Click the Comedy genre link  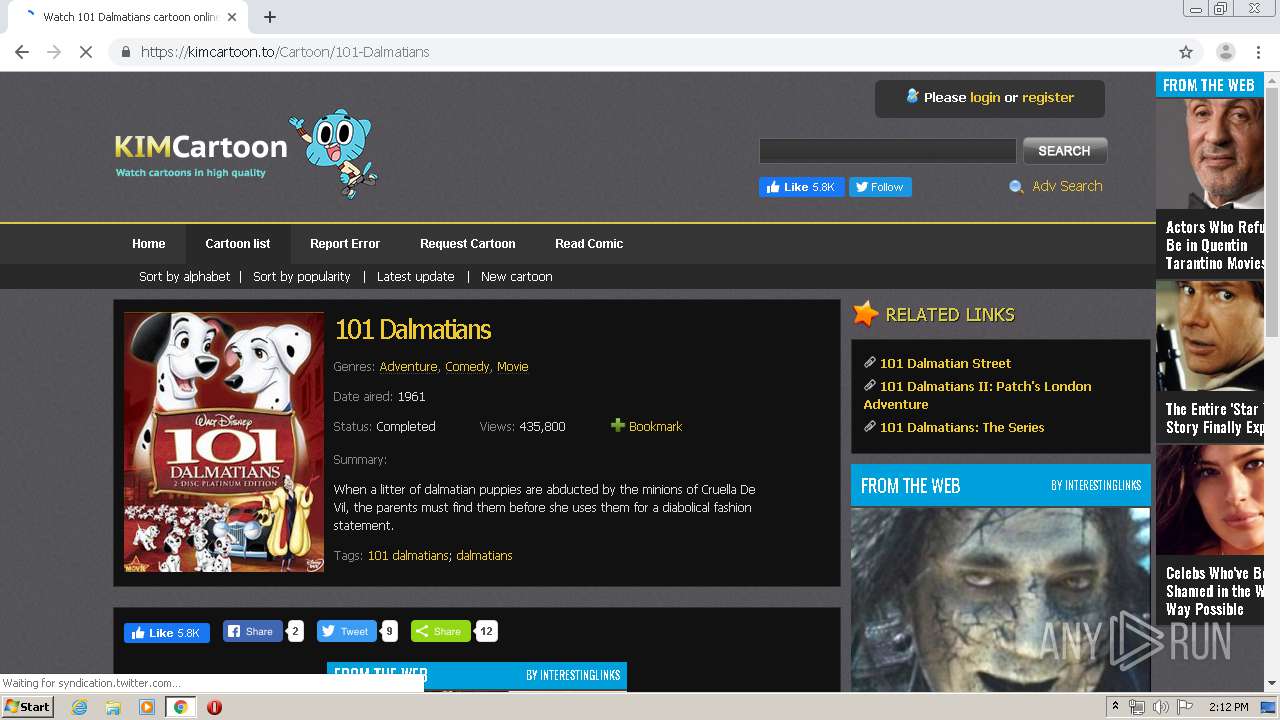click(467, 367)
